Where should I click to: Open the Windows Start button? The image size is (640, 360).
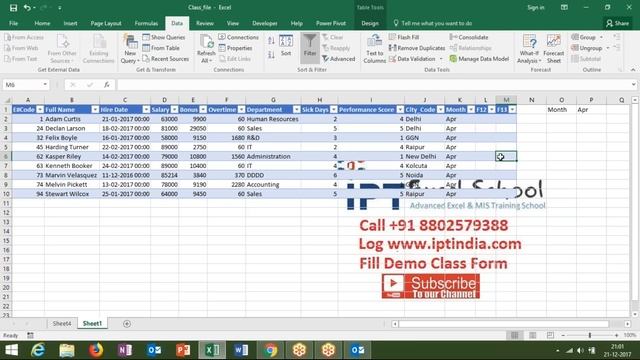pos(11,350)
